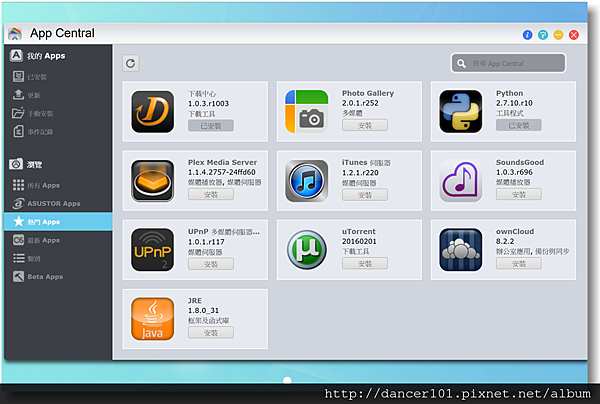
Task: Click the 我的 Apps sidebar heading icon
Action: coord(16,55)
